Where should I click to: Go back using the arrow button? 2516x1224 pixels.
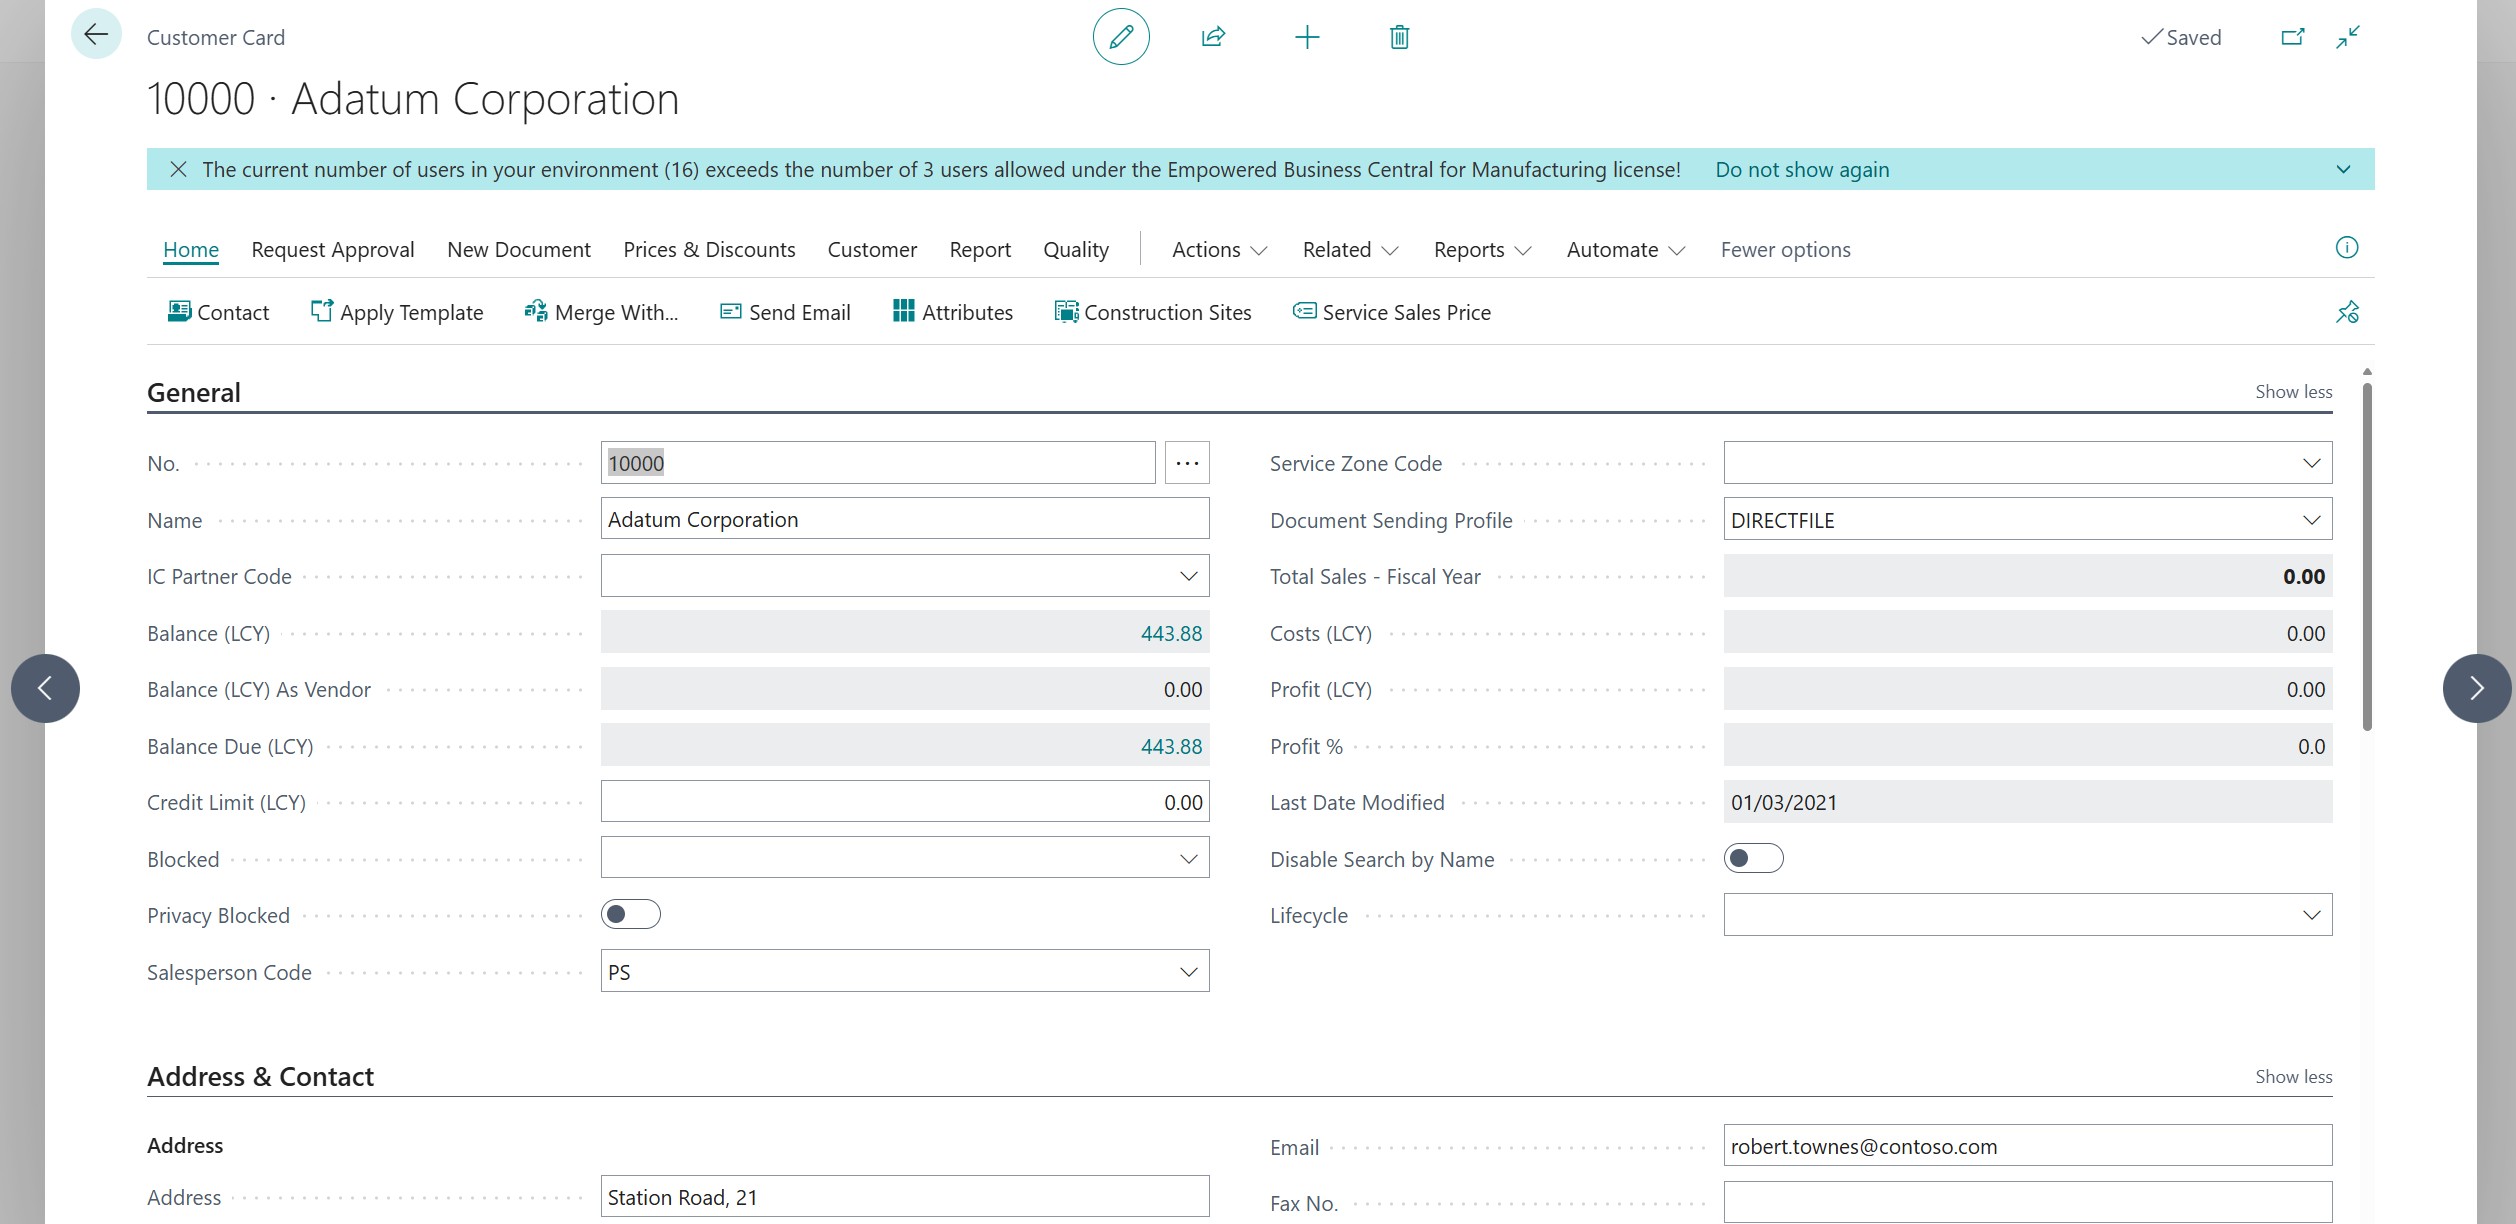[96, 35]
